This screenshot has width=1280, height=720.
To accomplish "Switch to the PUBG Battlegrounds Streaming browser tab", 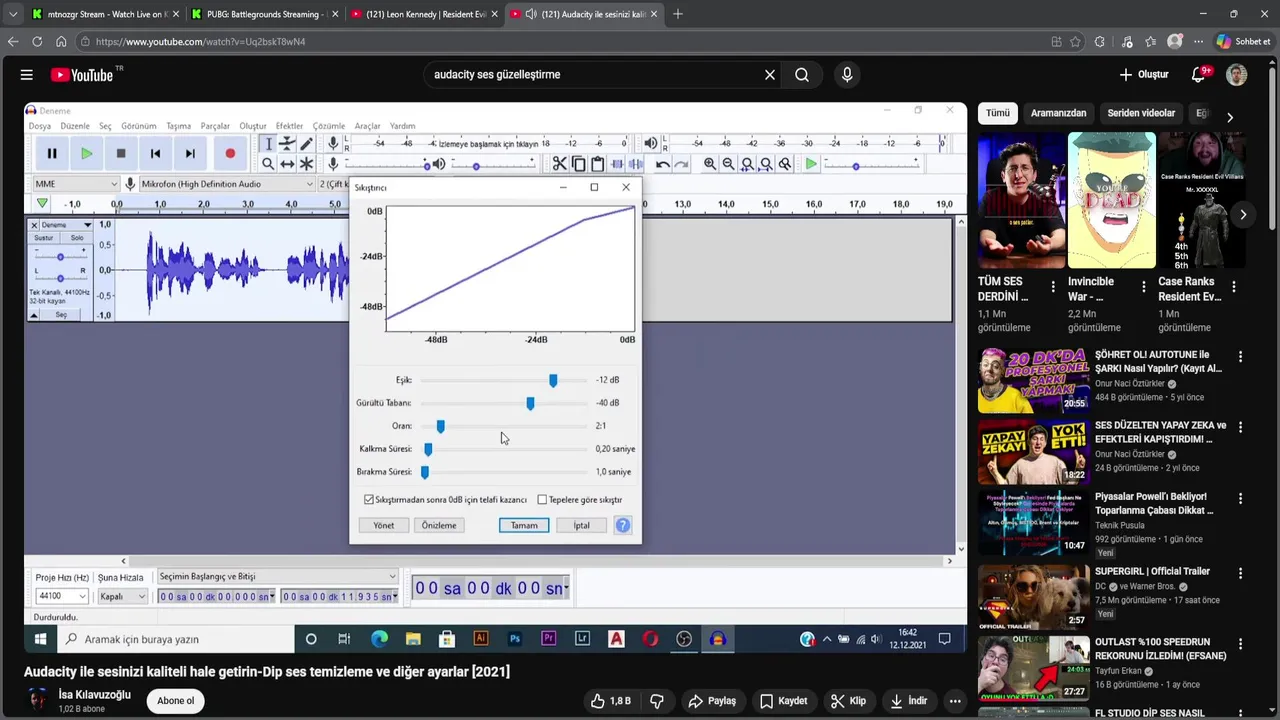I will (264, 14).
